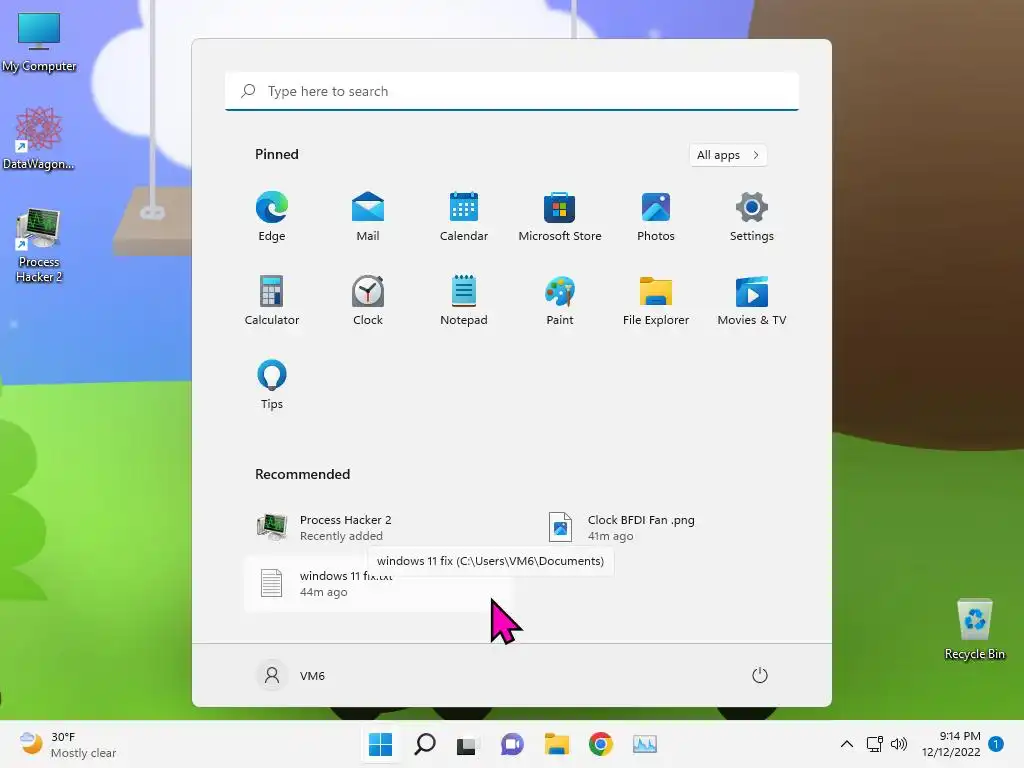Open the Calendar pinned app
This screenshot has width=1024, height=768.
pos(464,216)
